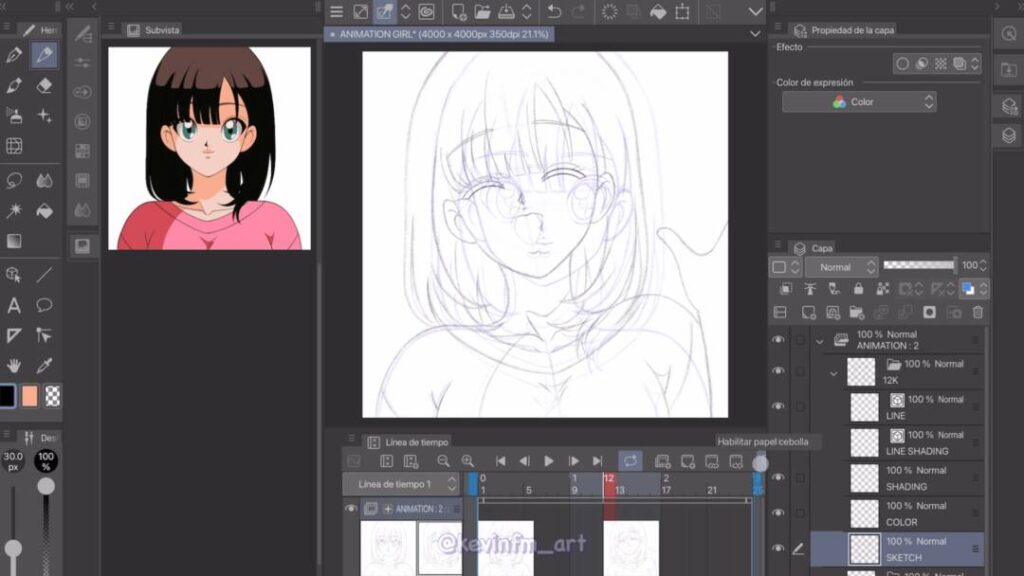
Task: Select the Gradient tool
Action: point(14,241)
